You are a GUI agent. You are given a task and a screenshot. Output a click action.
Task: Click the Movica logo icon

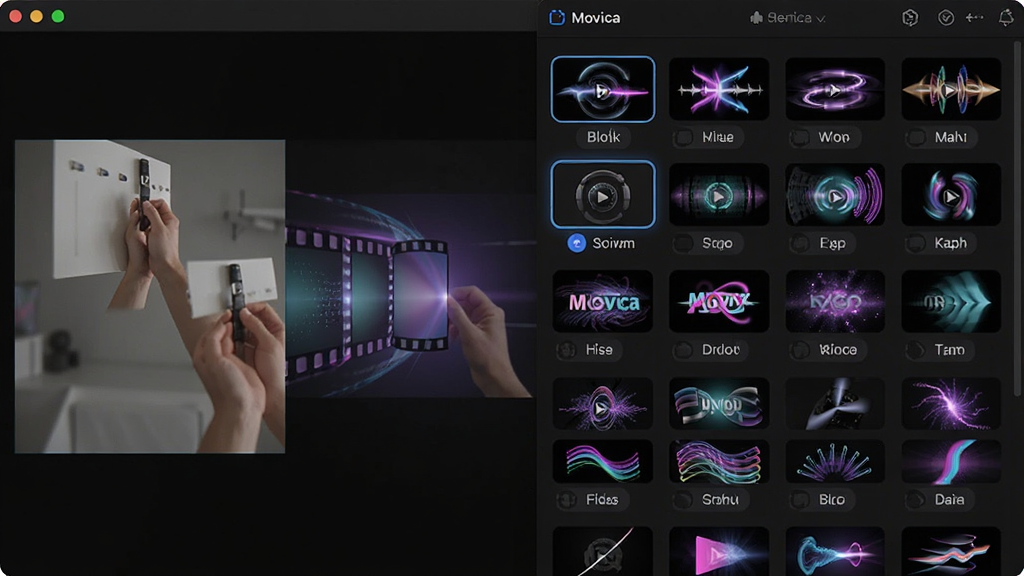tap(556, 18)
